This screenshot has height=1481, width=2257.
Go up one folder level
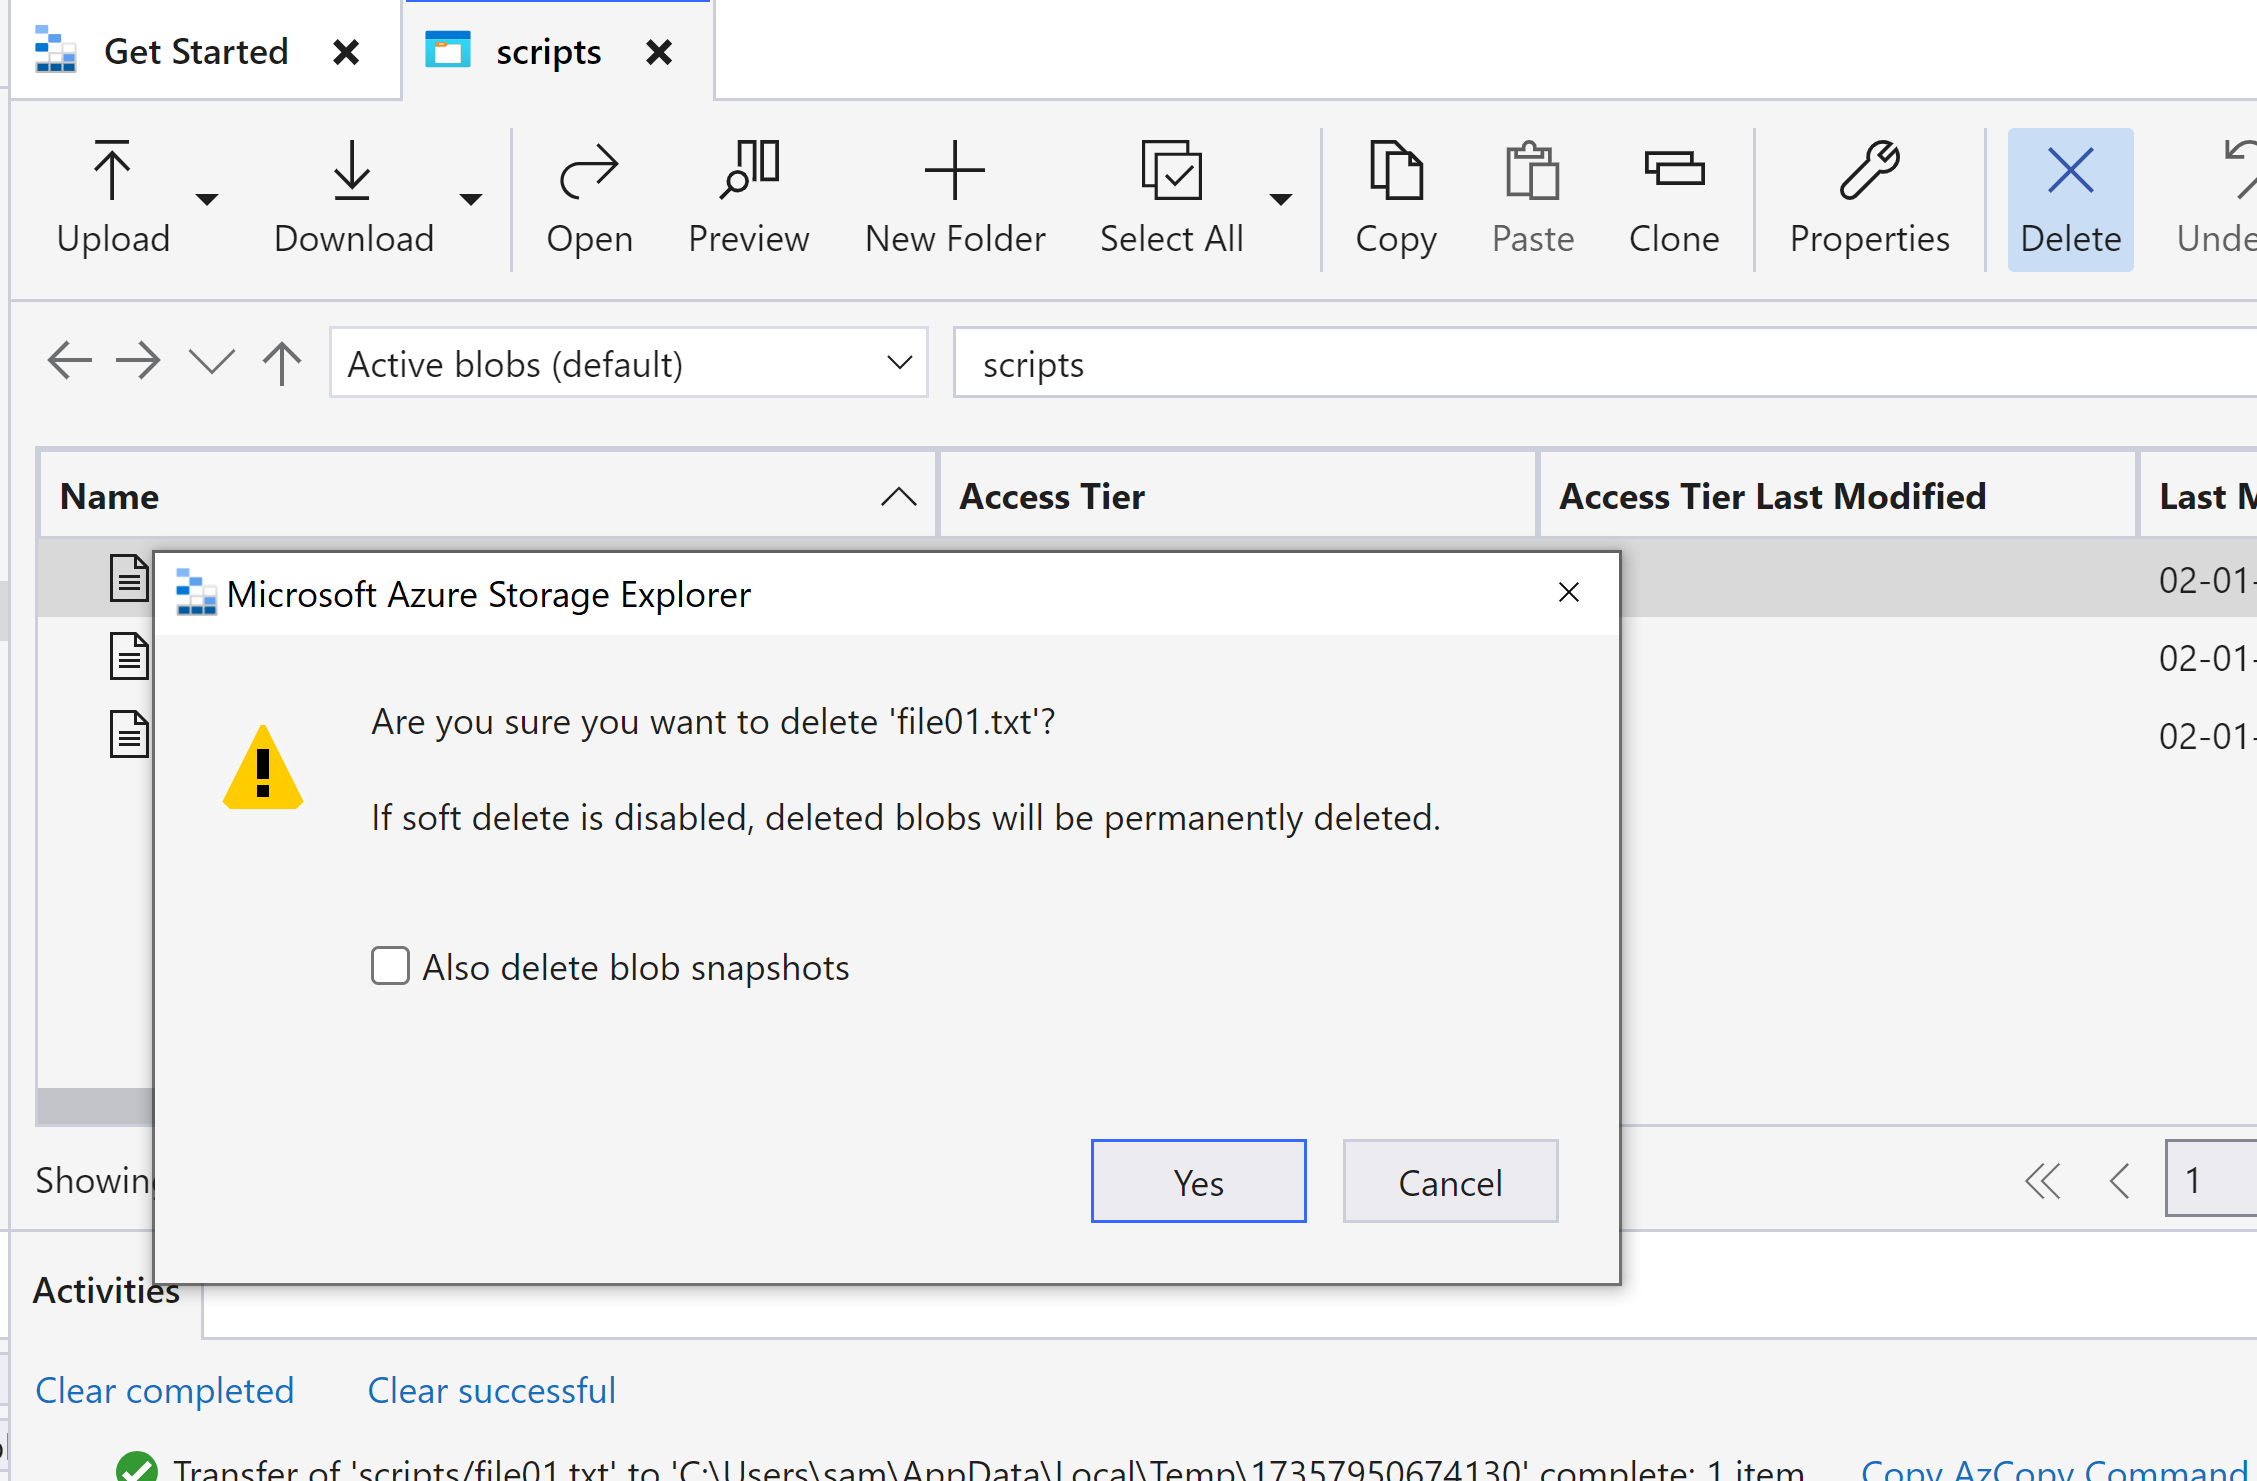282,362
